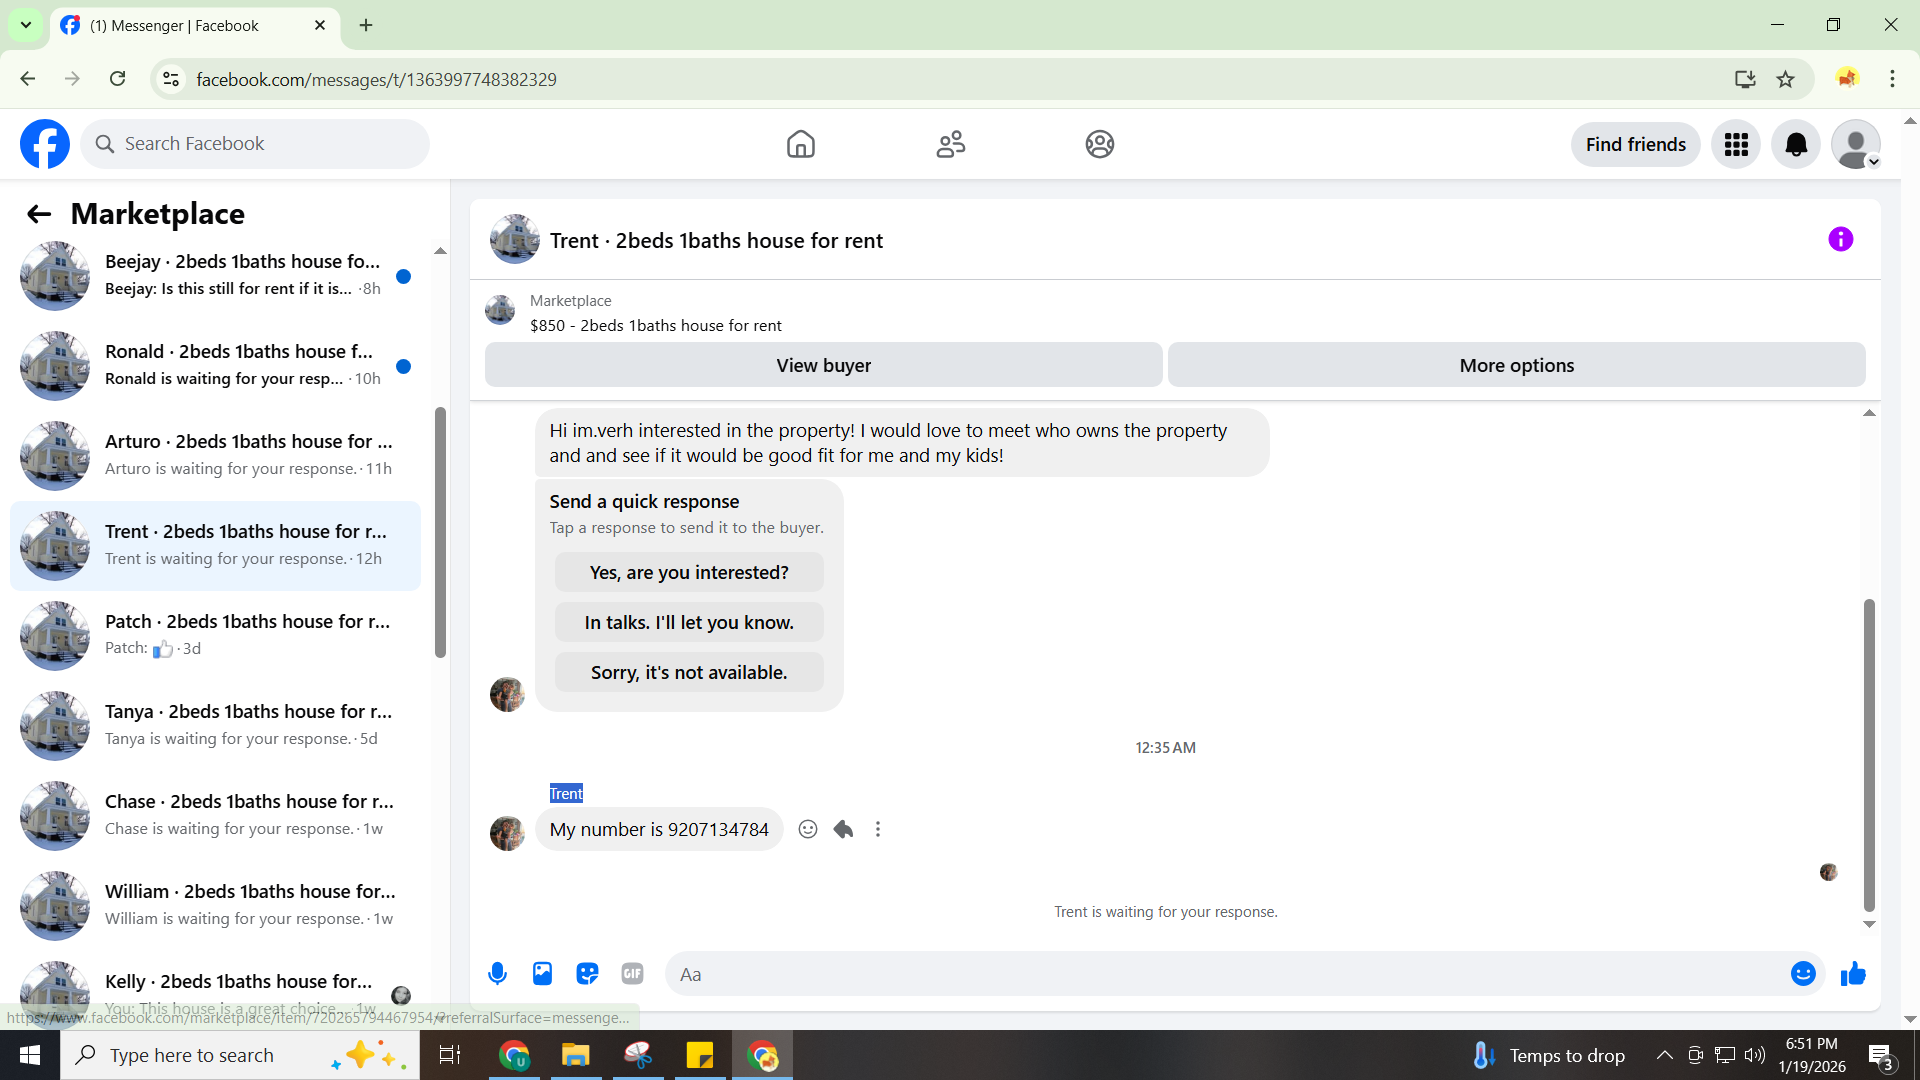Open the sticker picker icon

click(587, 973)
